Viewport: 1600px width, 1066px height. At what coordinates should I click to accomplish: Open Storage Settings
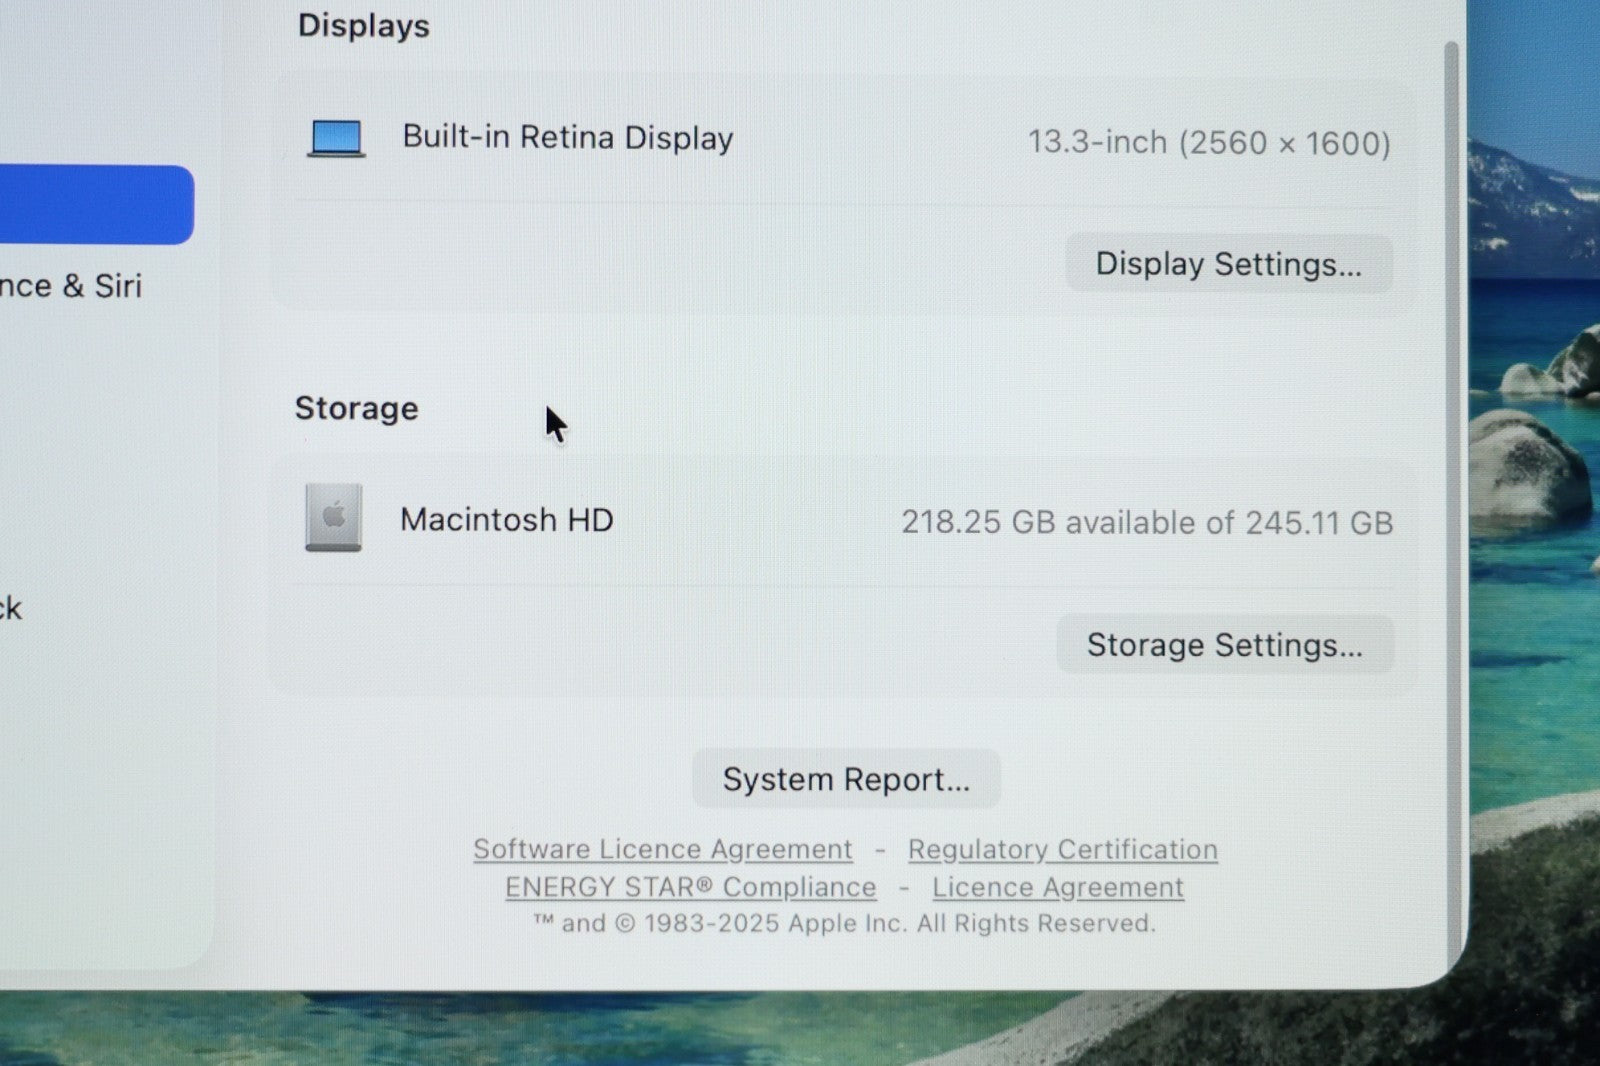pyautogui.click(x=1224, y=645)
